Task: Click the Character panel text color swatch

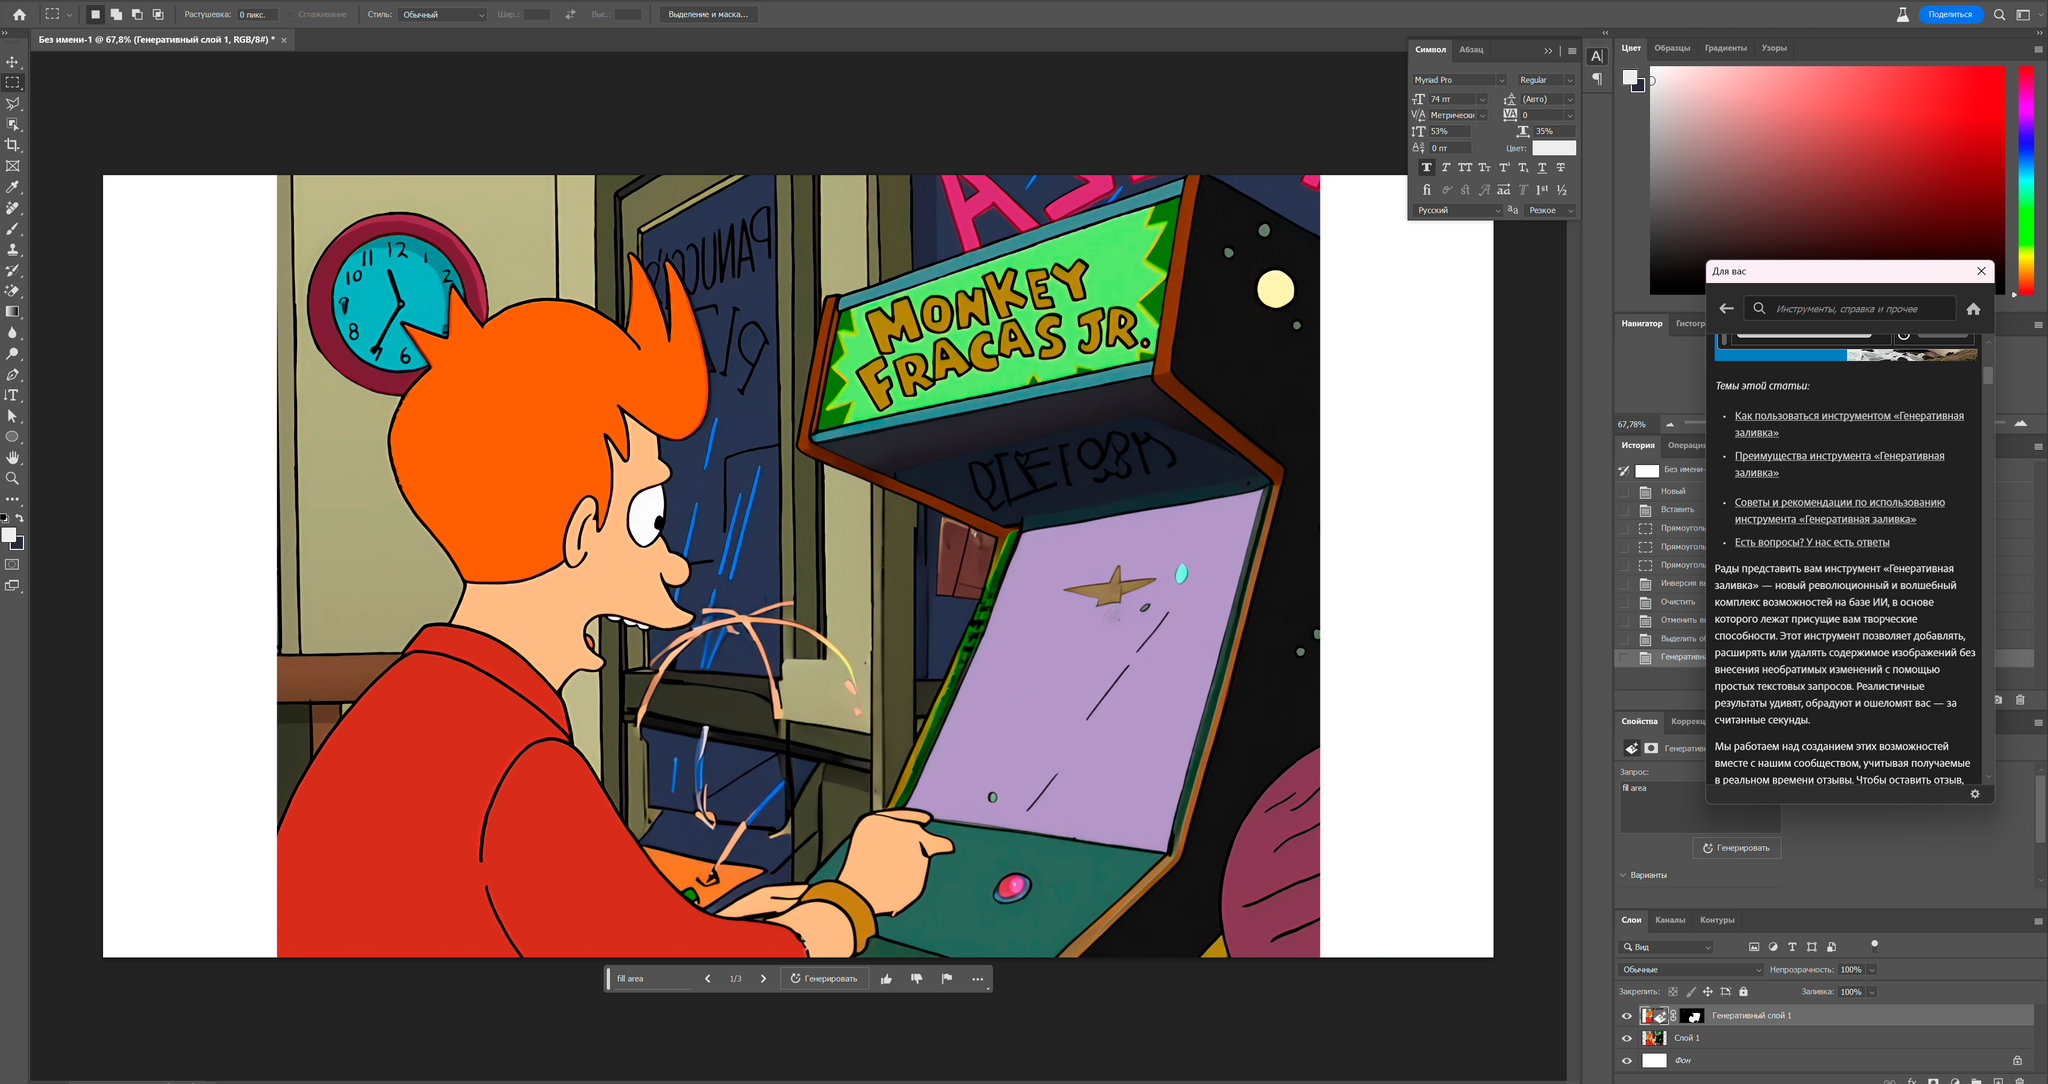Action: [x=1554, y=148]
